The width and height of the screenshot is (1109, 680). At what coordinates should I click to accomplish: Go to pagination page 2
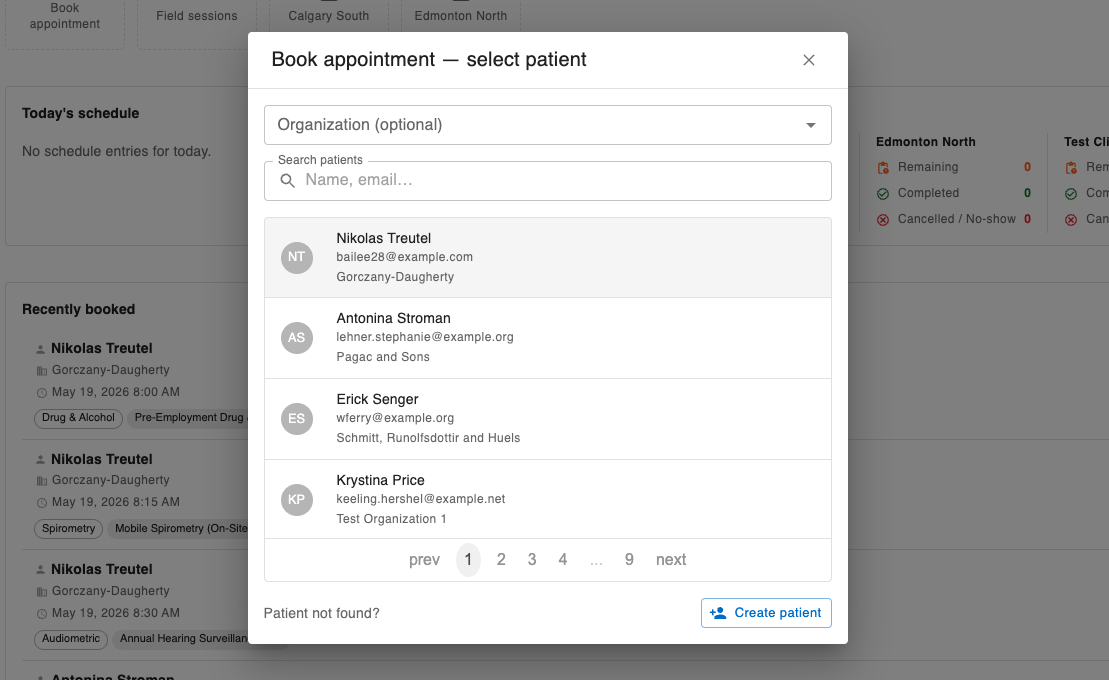pos(501,560)
